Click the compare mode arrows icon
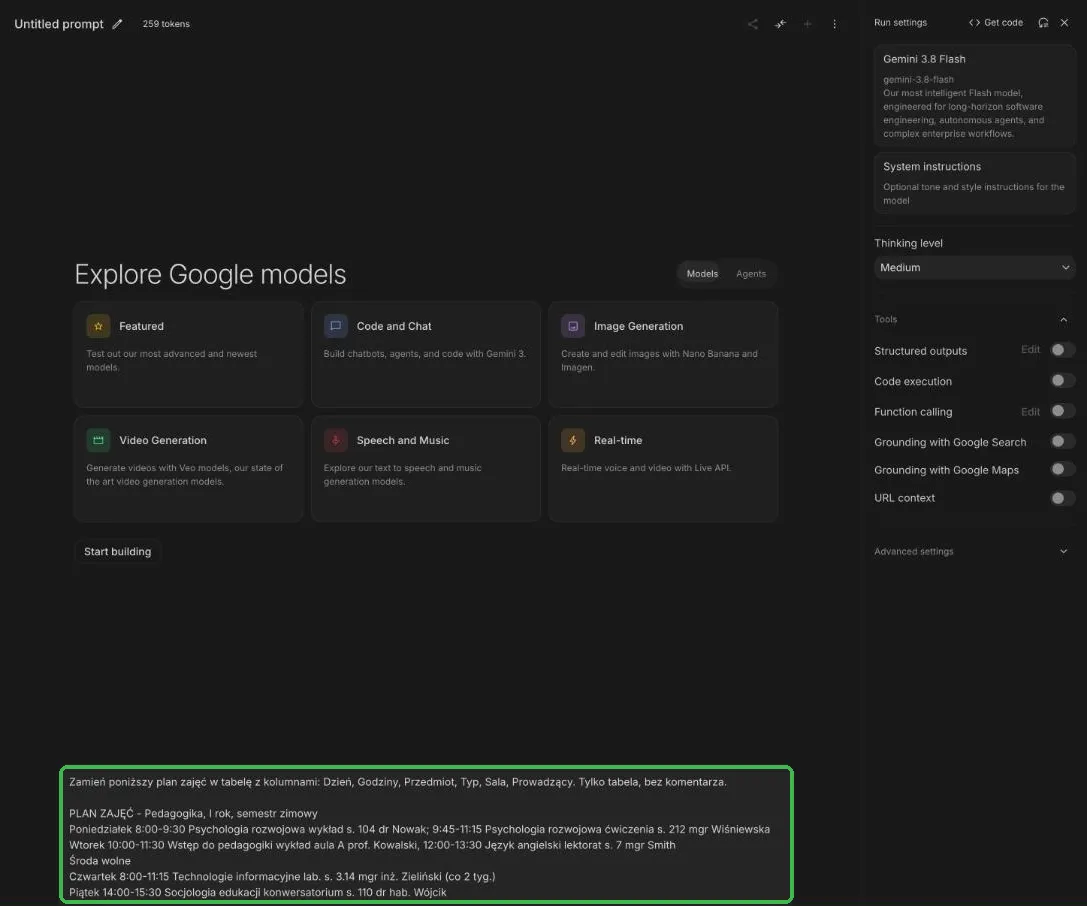Screen dimensions: 1087x906 click(x=781, y=24)
